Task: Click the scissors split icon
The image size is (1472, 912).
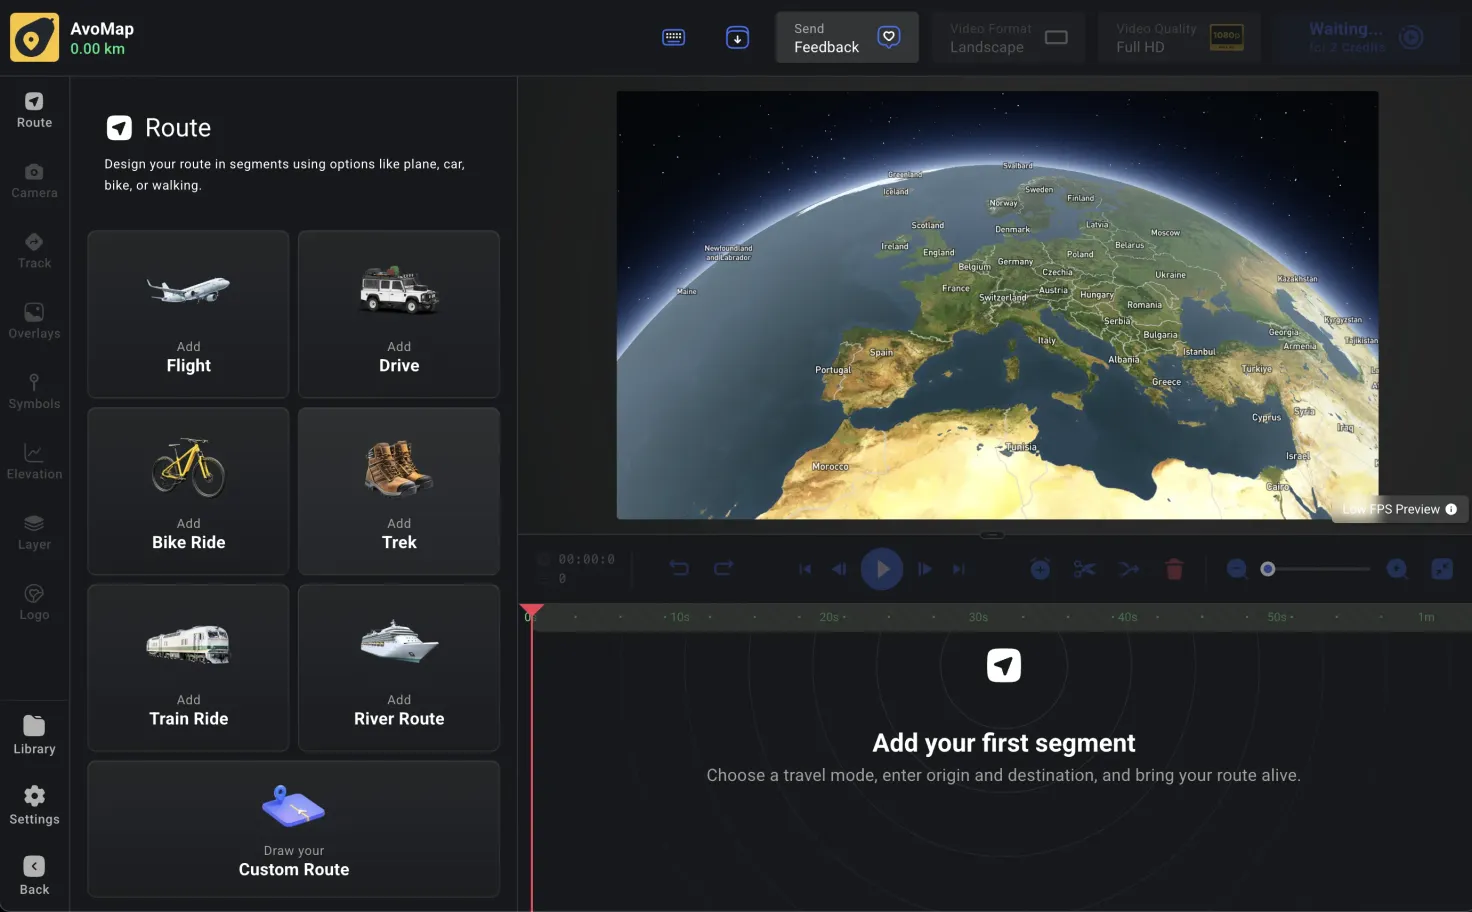Action: 1084,569
